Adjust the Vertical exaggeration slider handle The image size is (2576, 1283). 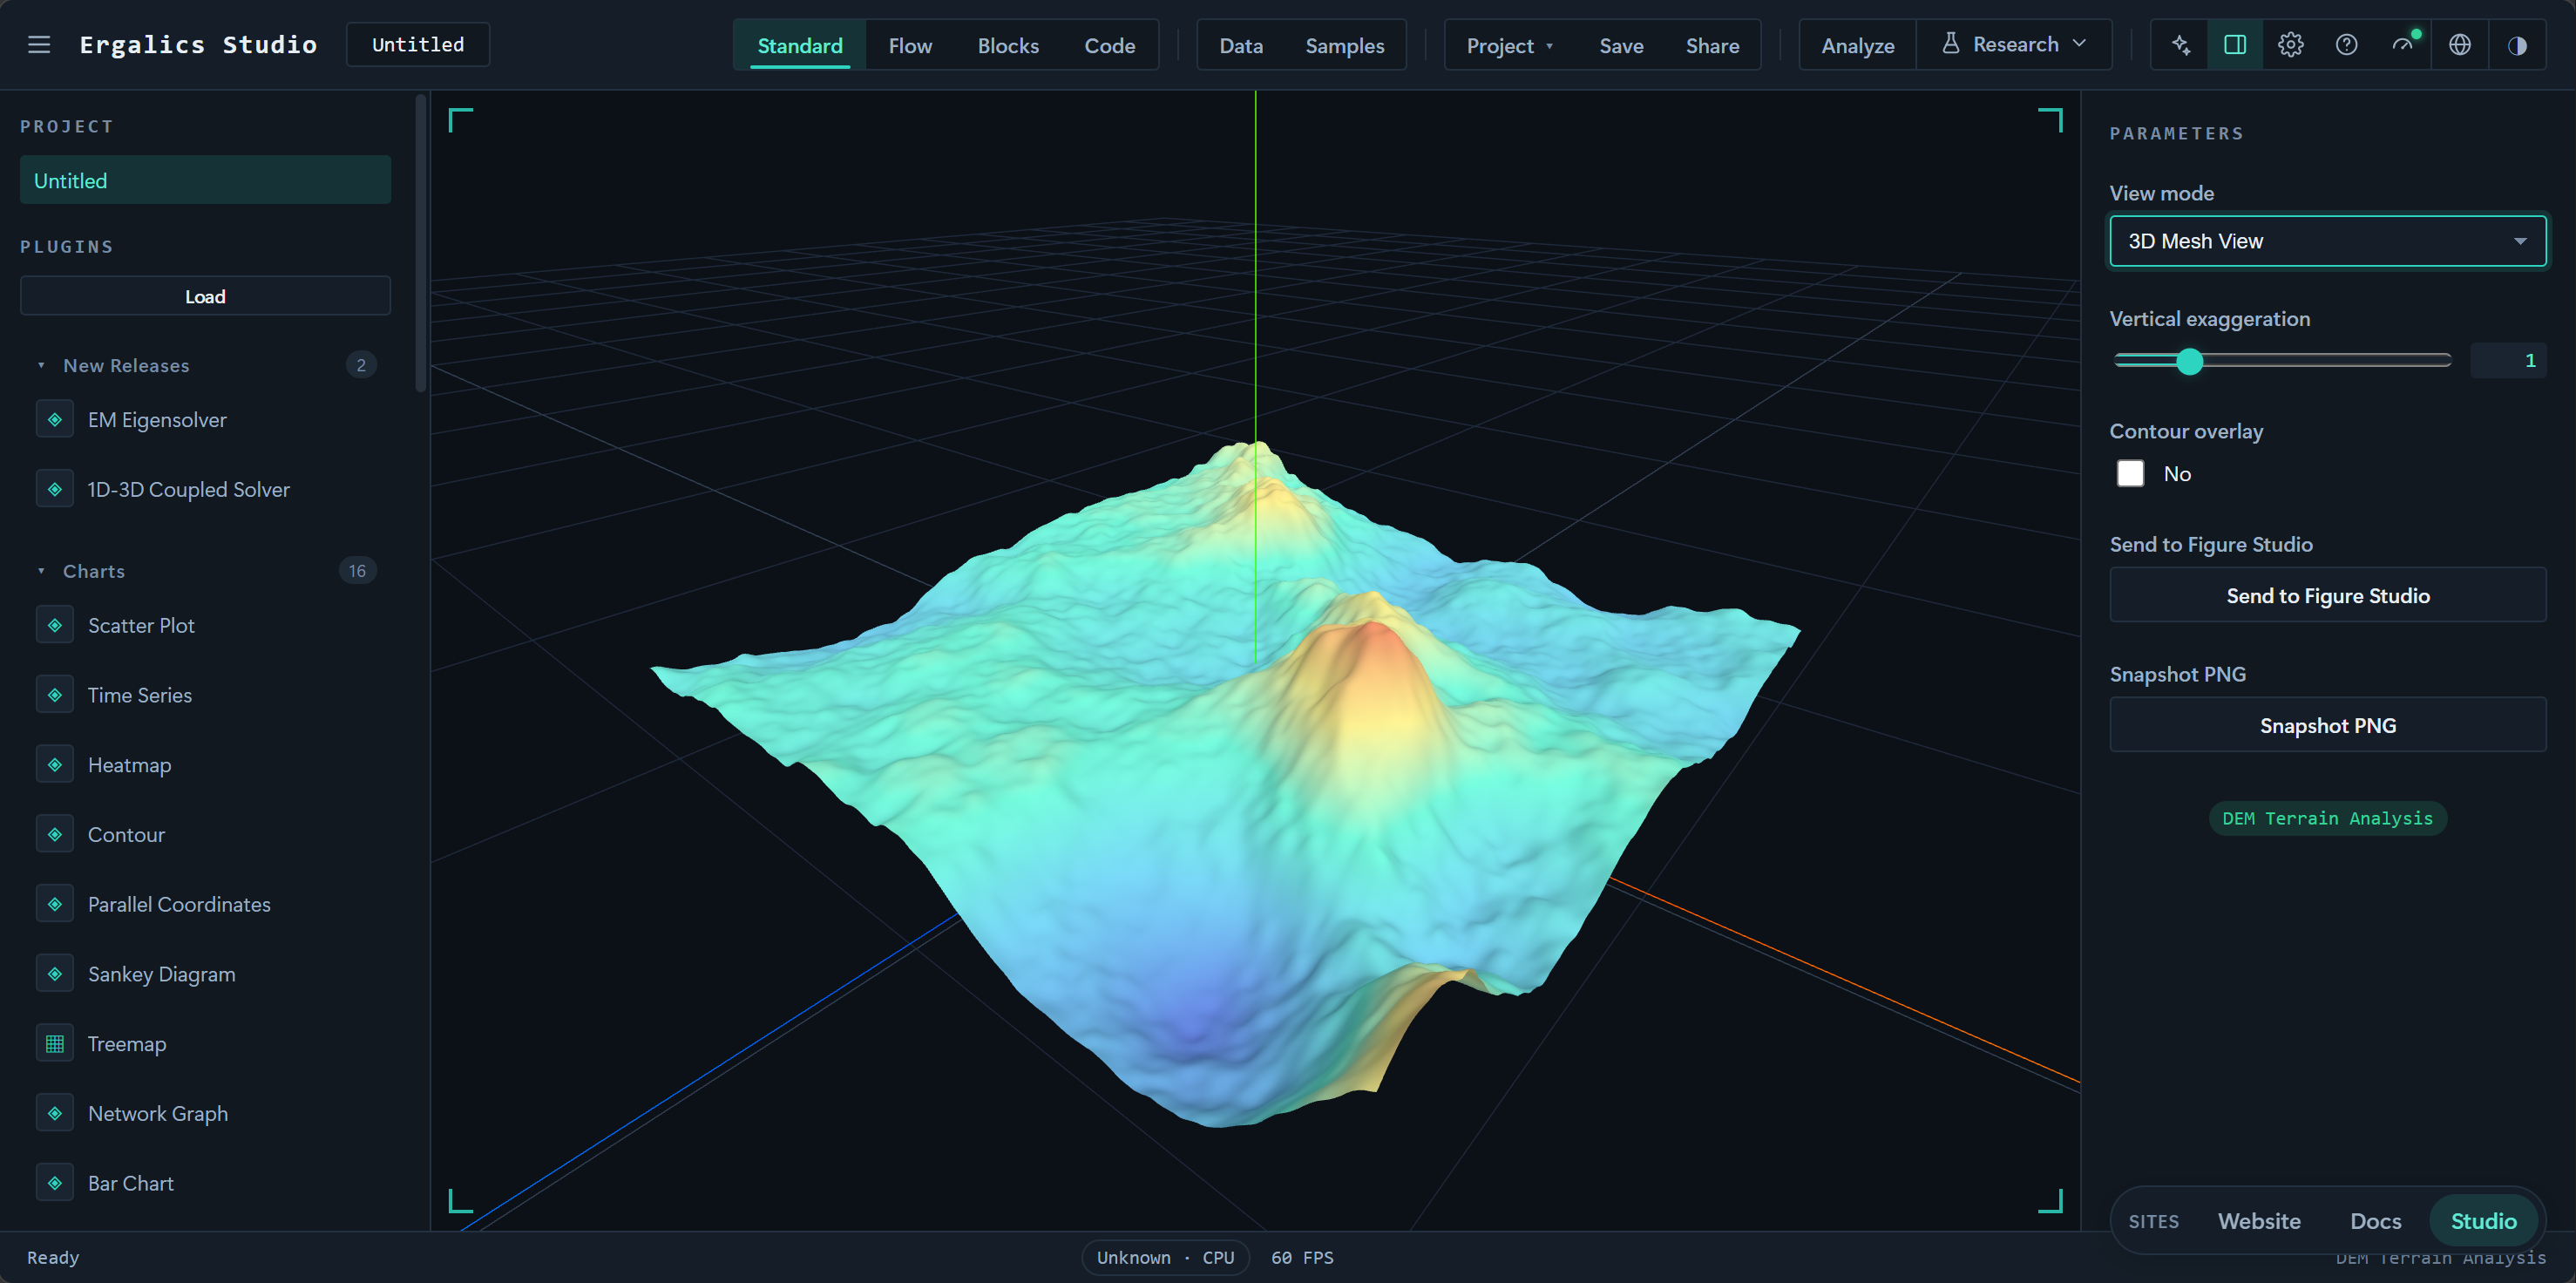click(2190, 361)
